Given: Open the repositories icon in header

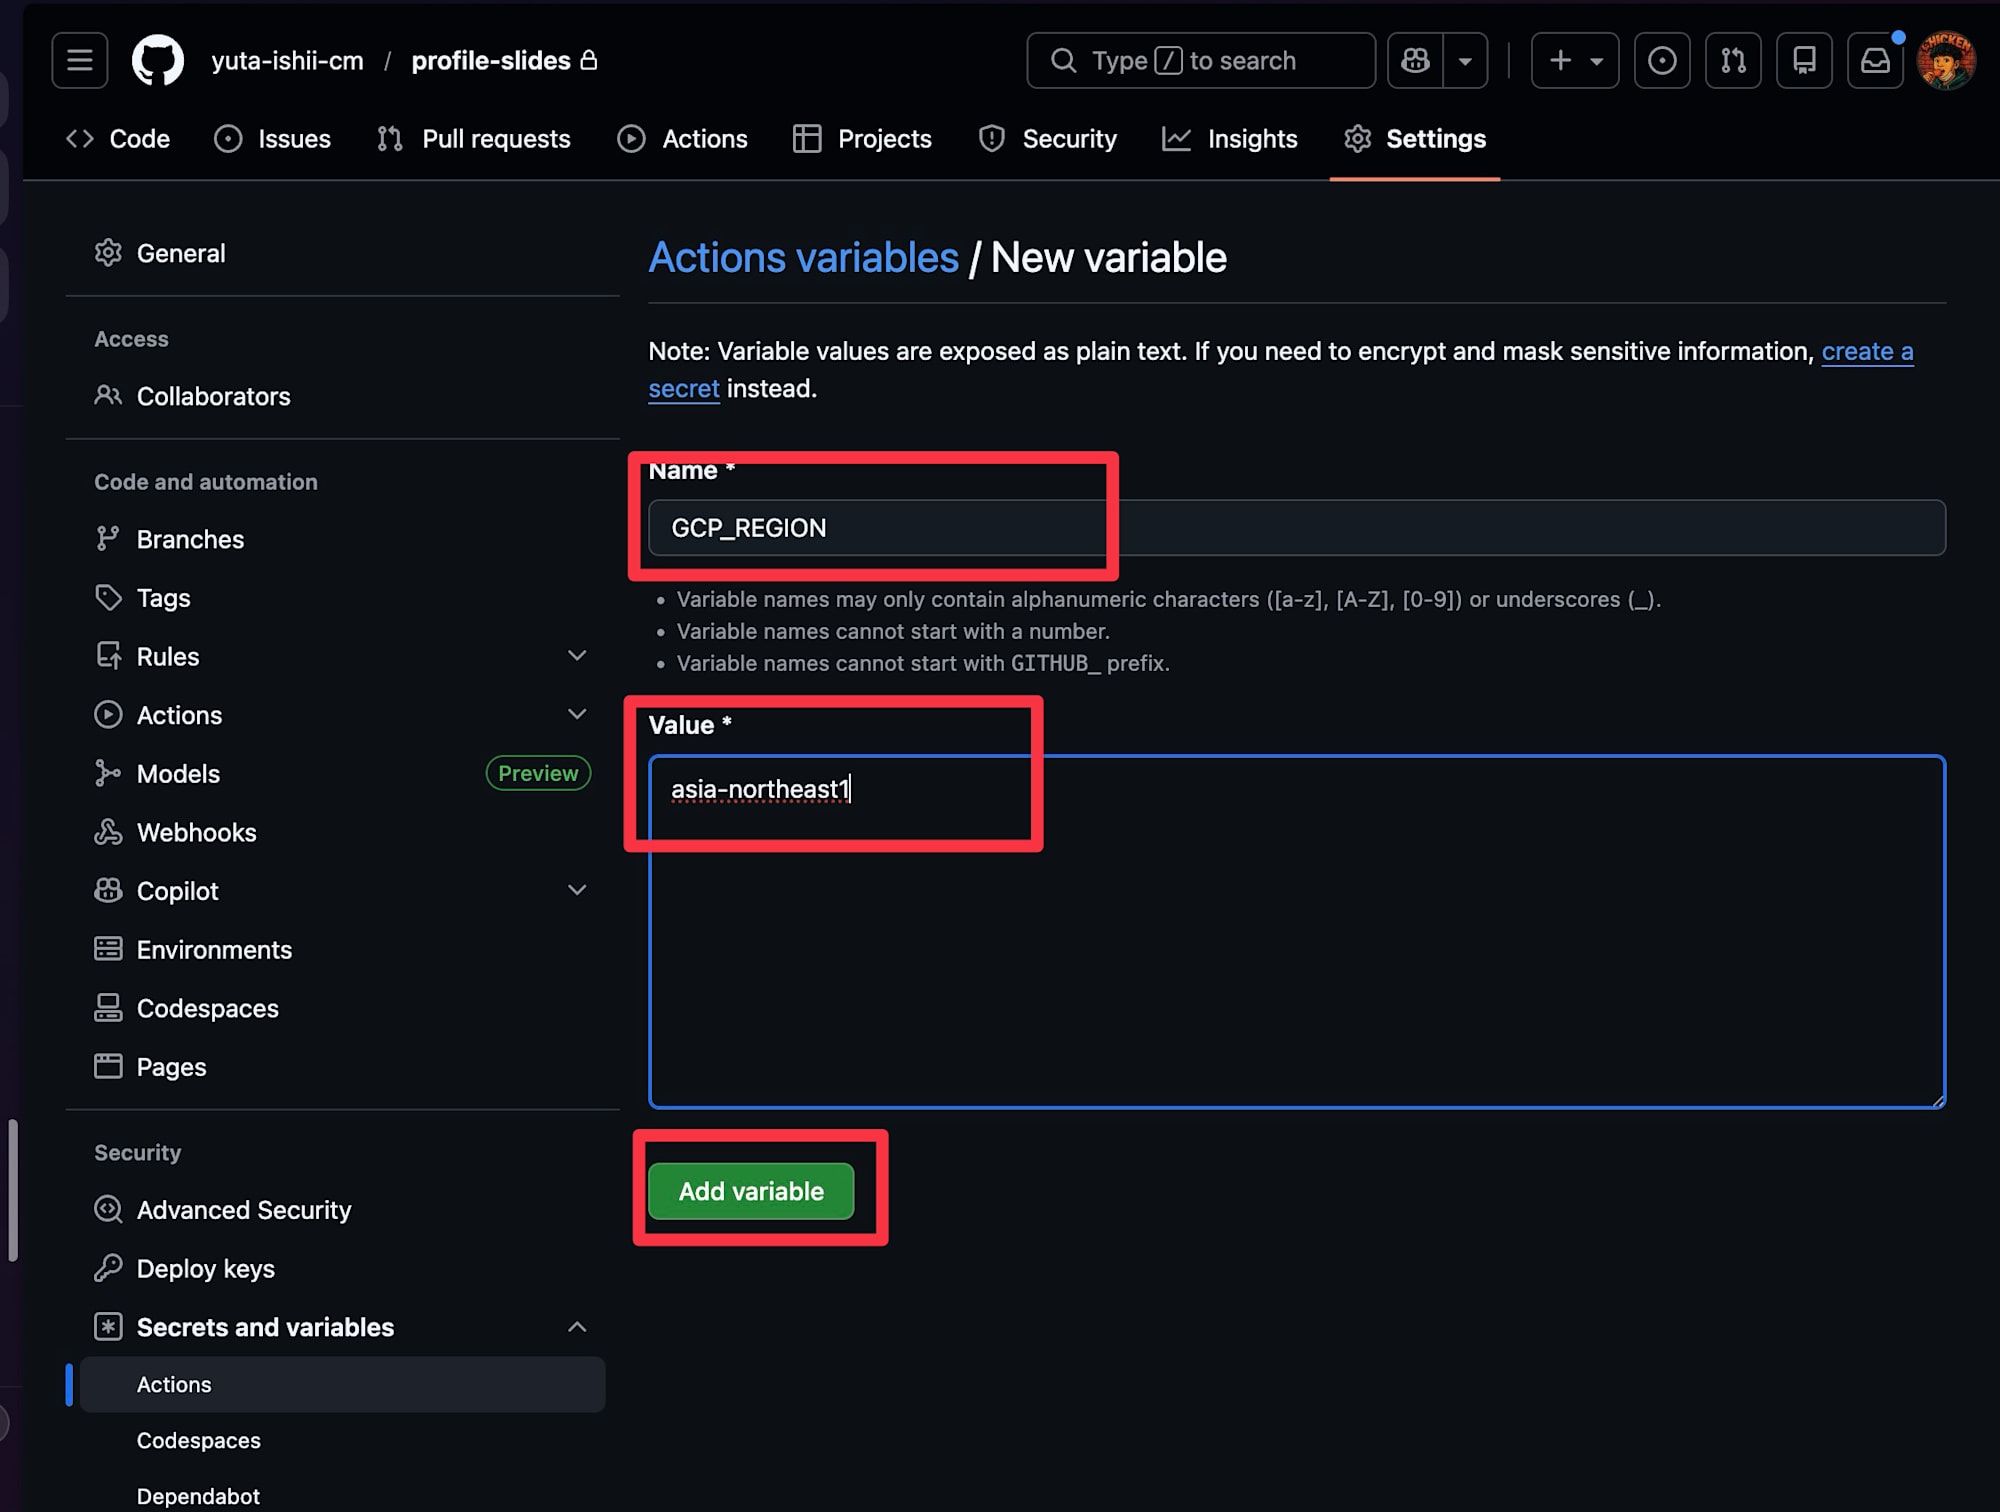Looking at the screenshot, I should (1804, 61).
